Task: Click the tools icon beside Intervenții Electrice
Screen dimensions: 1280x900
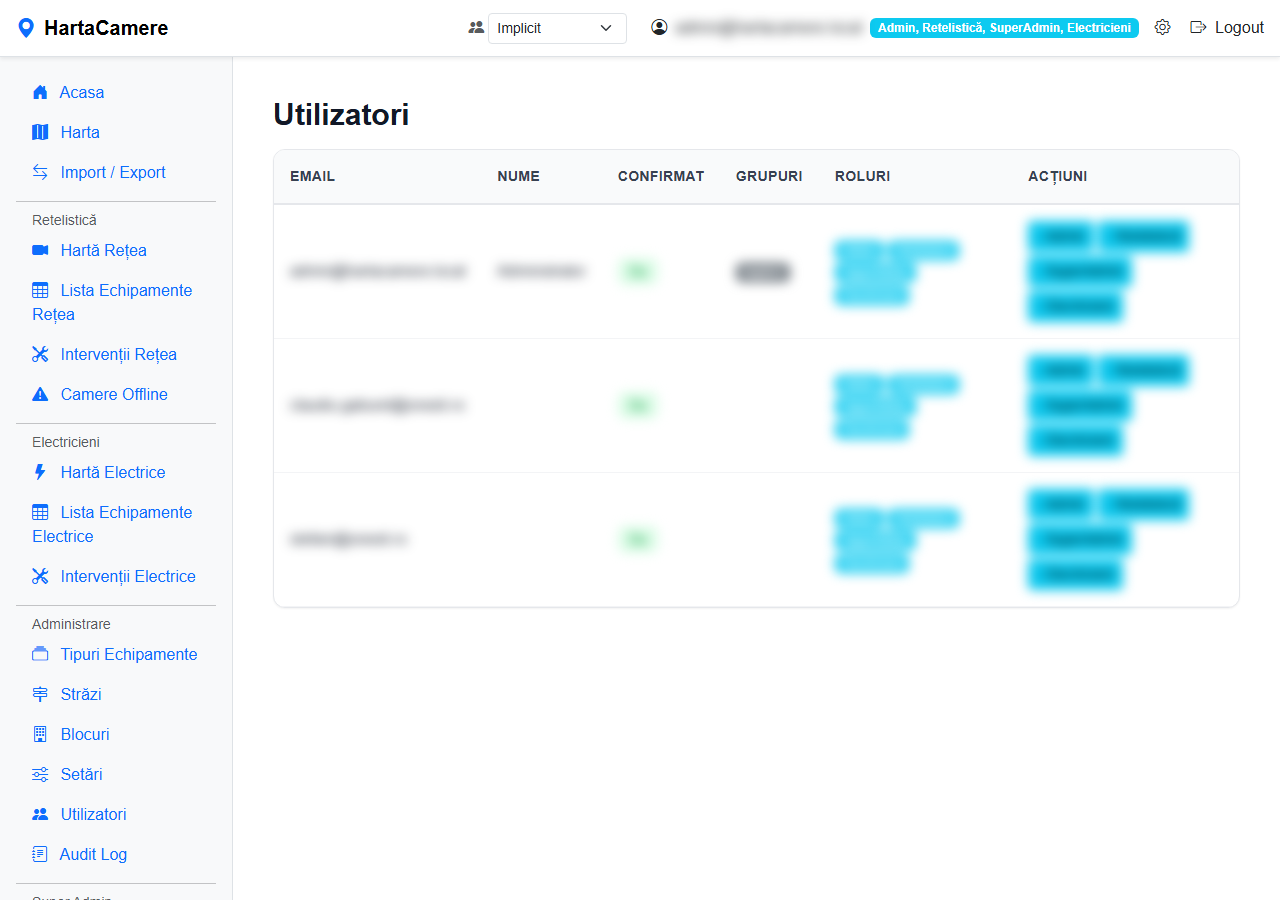Action: tap(40, 576)
